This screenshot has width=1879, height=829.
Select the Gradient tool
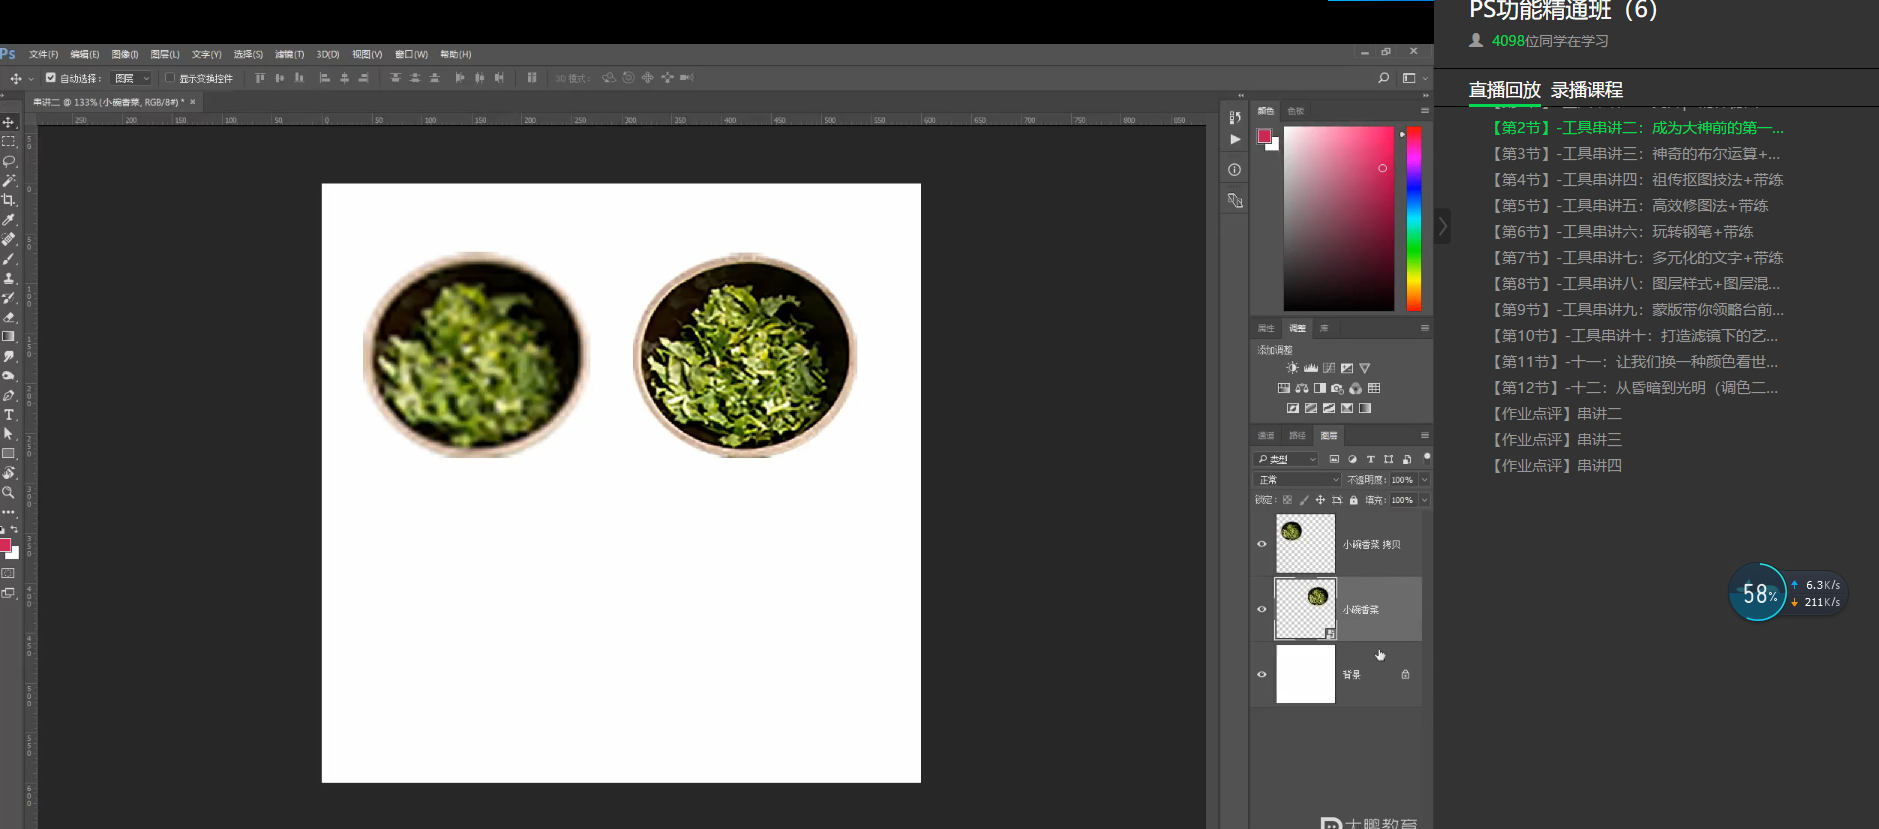9,337
